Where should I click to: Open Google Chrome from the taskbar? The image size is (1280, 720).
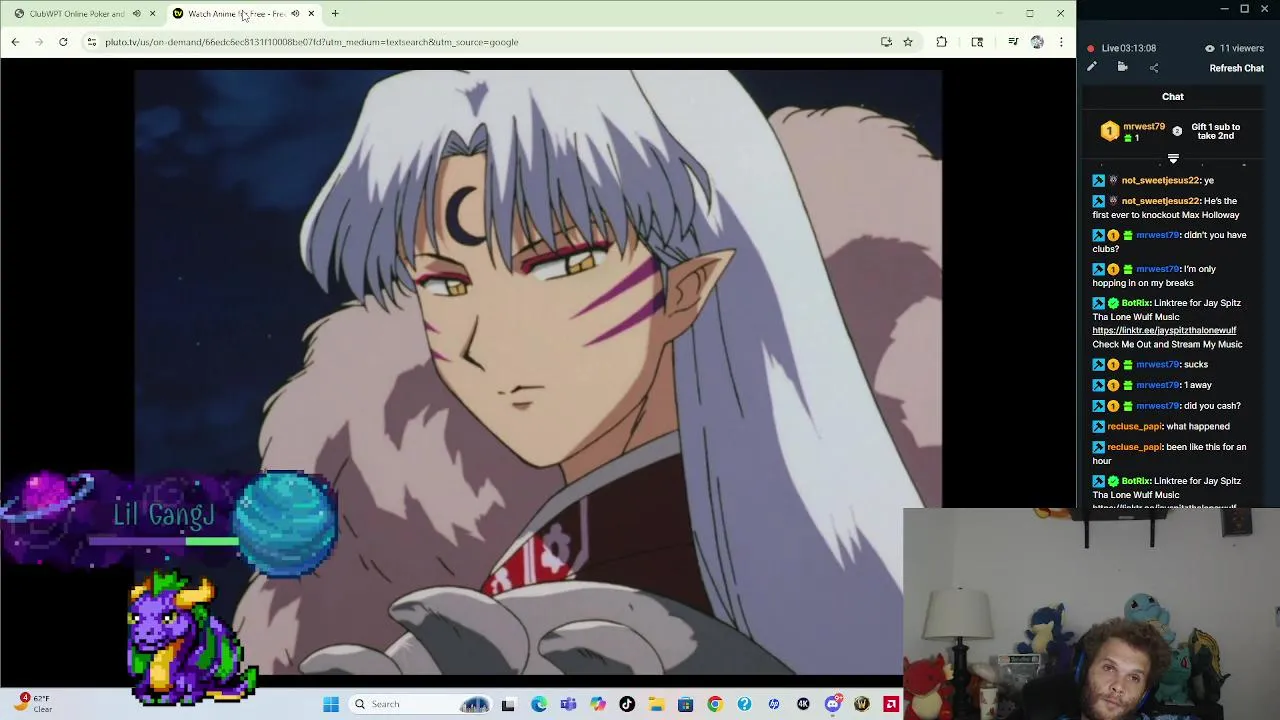(714, 704)
